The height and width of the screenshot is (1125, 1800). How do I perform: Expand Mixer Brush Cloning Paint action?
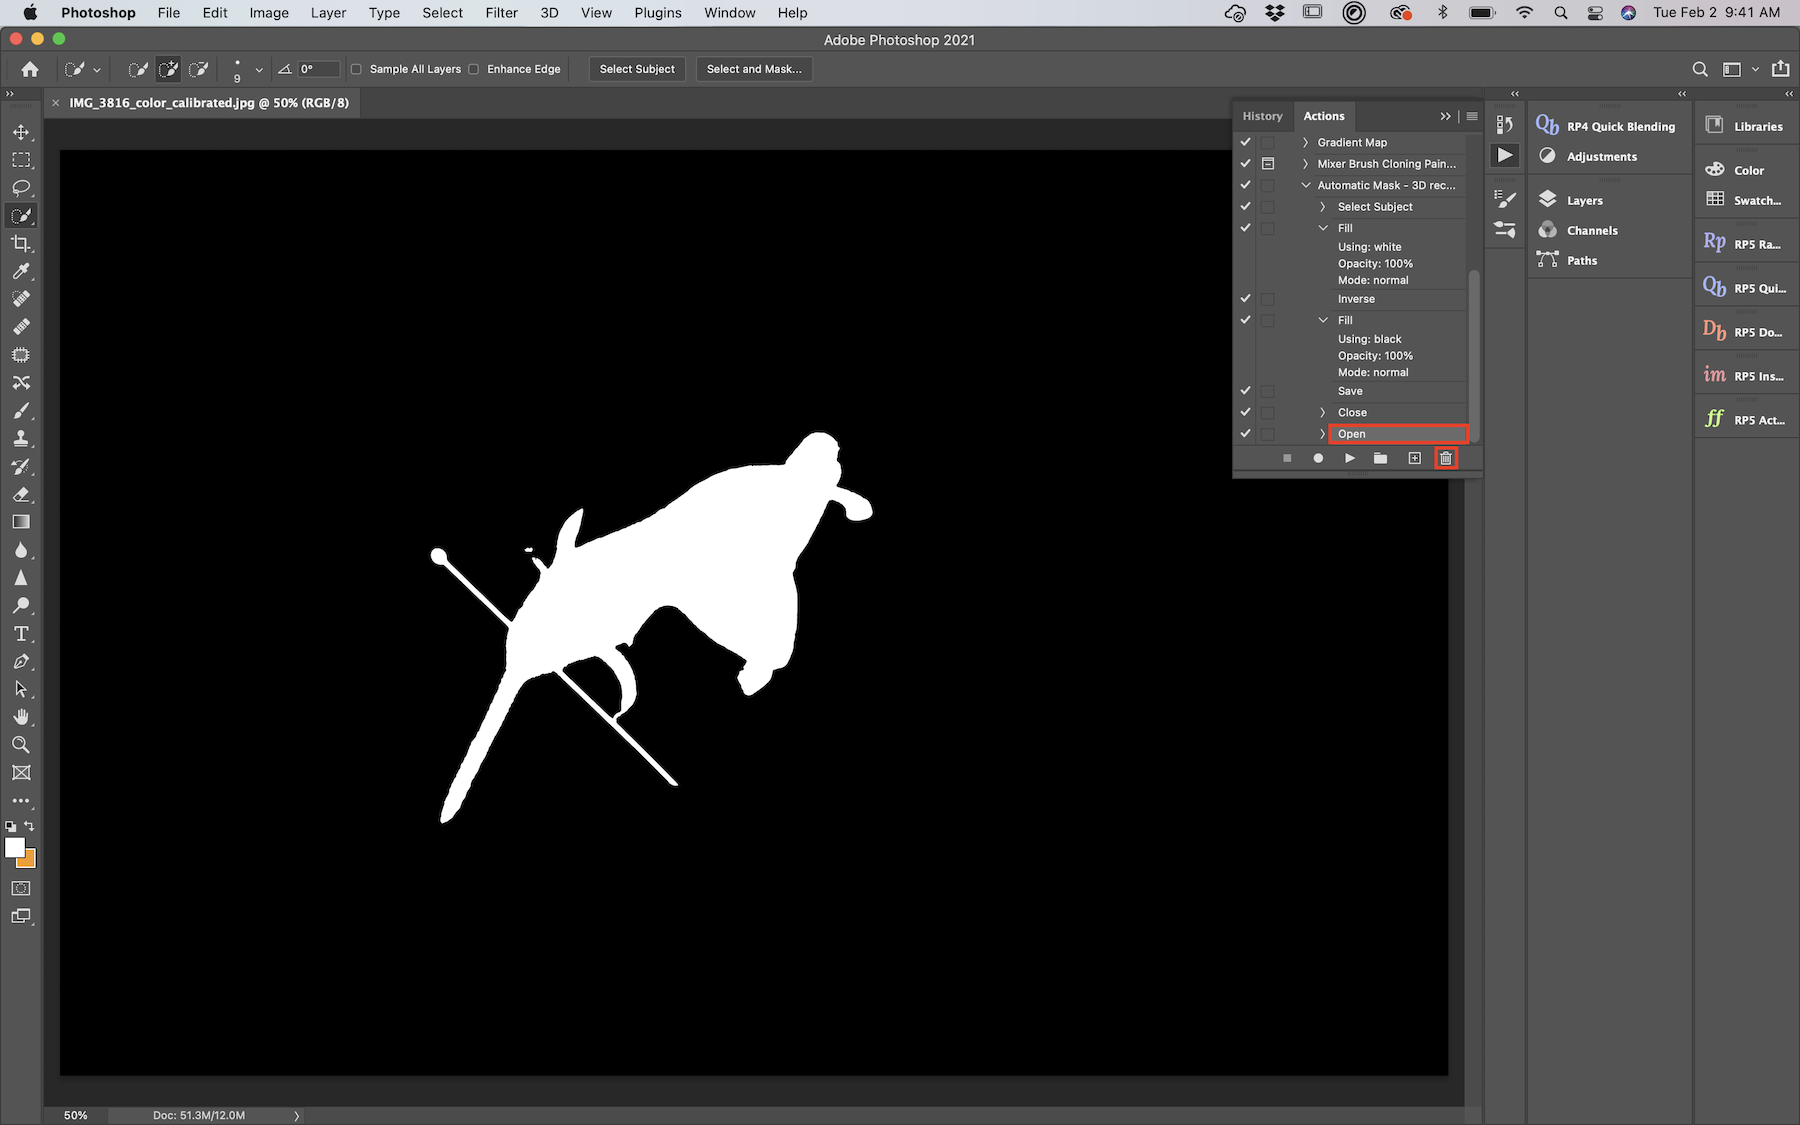click(x=1305, y=164)
